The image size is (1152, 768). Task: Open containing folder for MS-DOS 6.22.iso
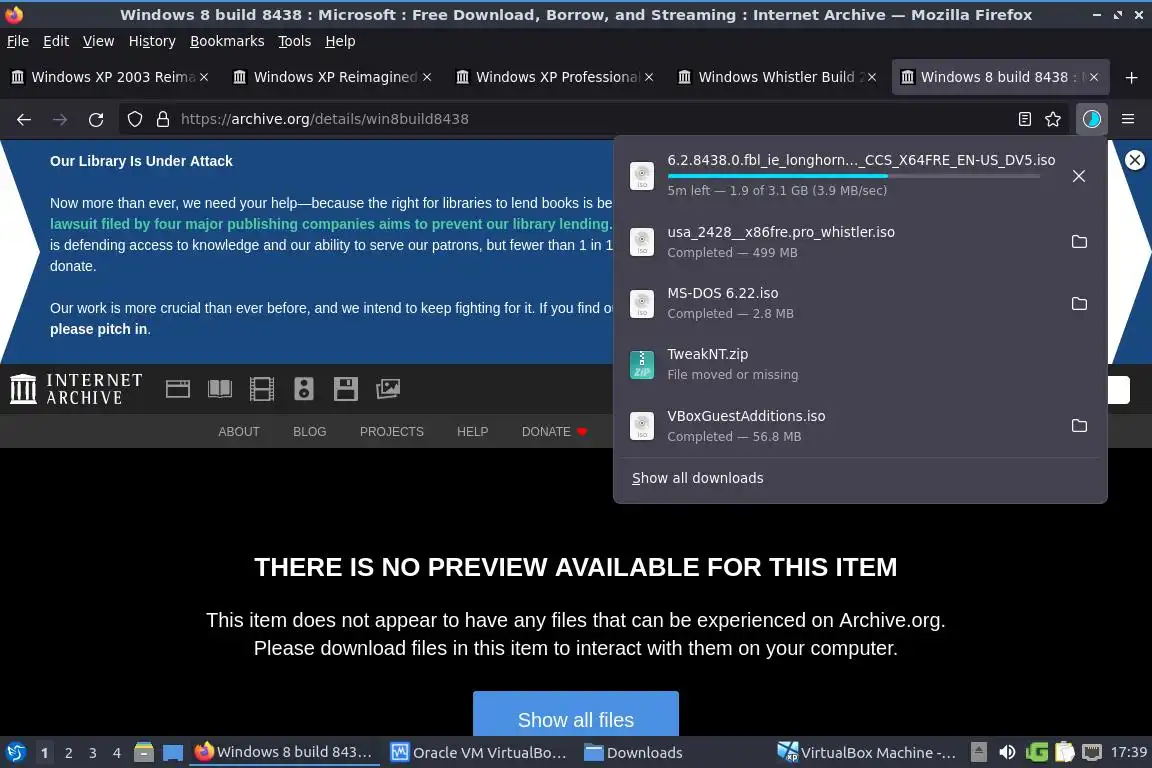(1079, 303)
